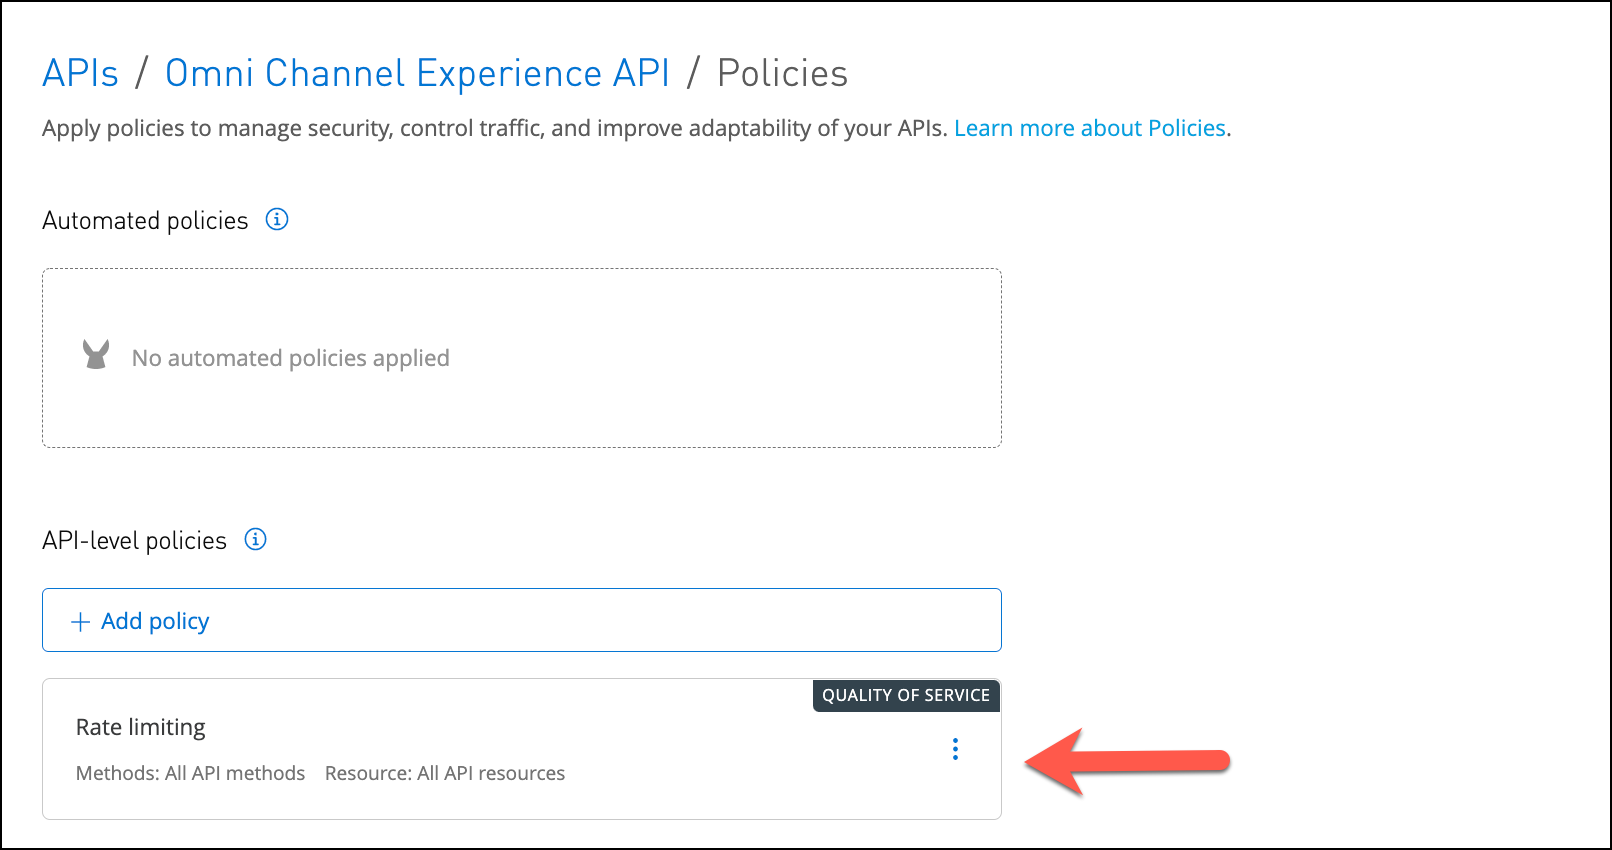The width and height of the screenshot is (1612, 850).
Task: Click the Add policy button
Action: 522,620
